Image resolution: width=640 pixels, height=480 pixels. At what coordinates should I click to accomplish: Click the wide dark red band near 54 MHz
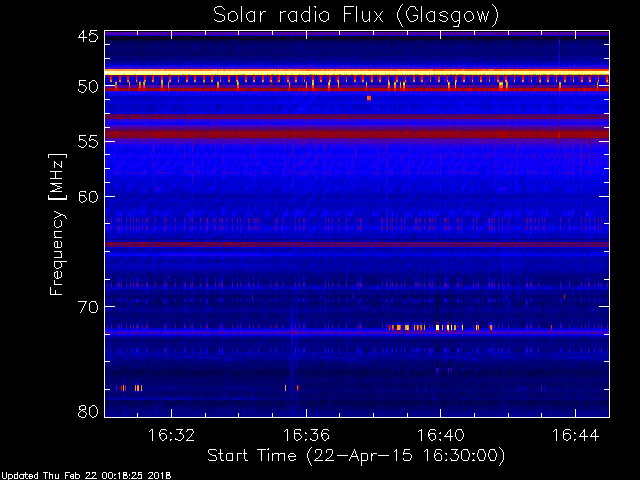tap(357, 134)
